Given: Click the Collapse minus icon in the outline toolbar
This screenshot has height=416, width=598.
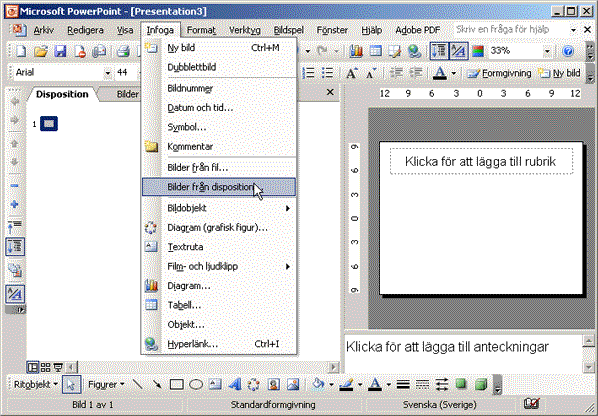Looking at the screenshot, I should pyautogui.click(x=14, y=185).
